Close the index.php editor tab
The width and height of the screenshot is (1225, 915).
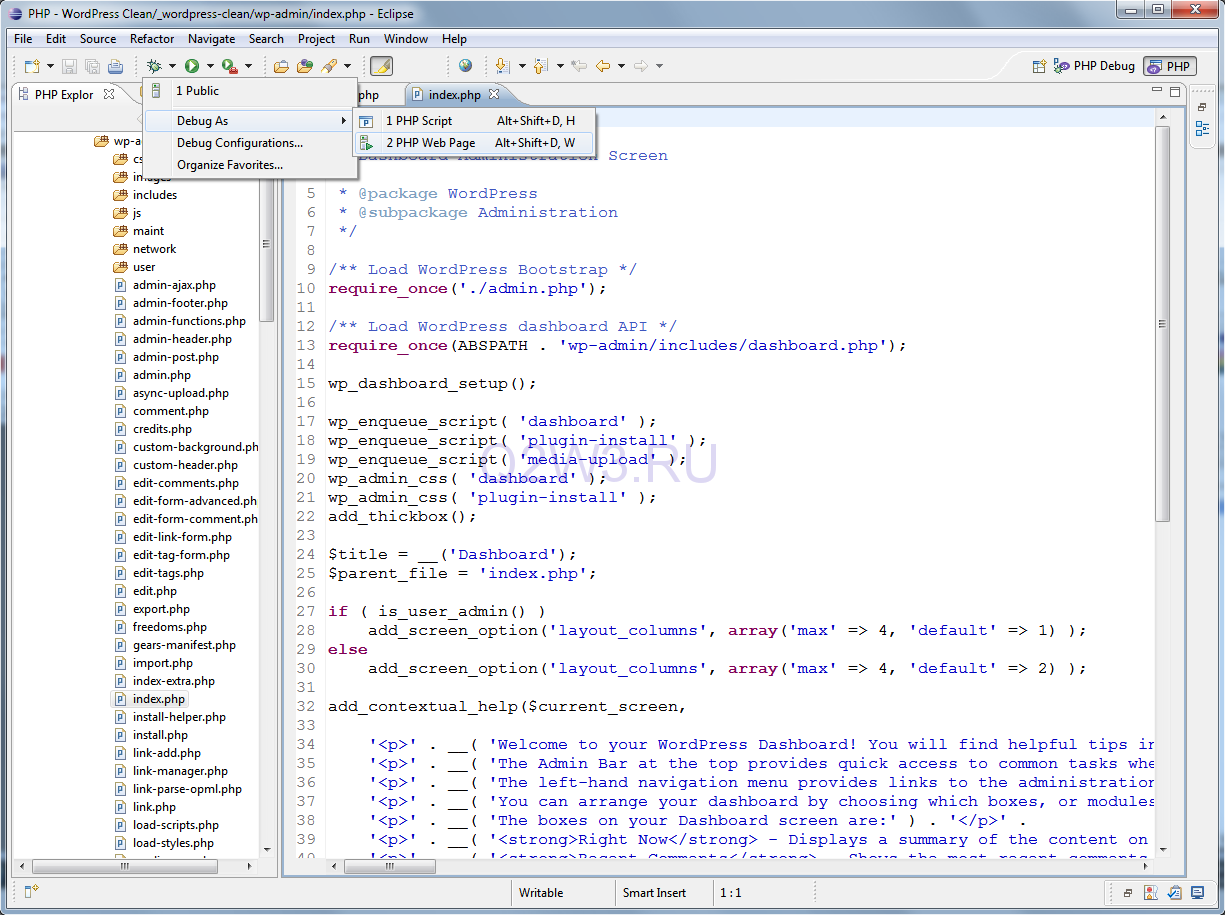pyautogui.click(x=494, y=95)
